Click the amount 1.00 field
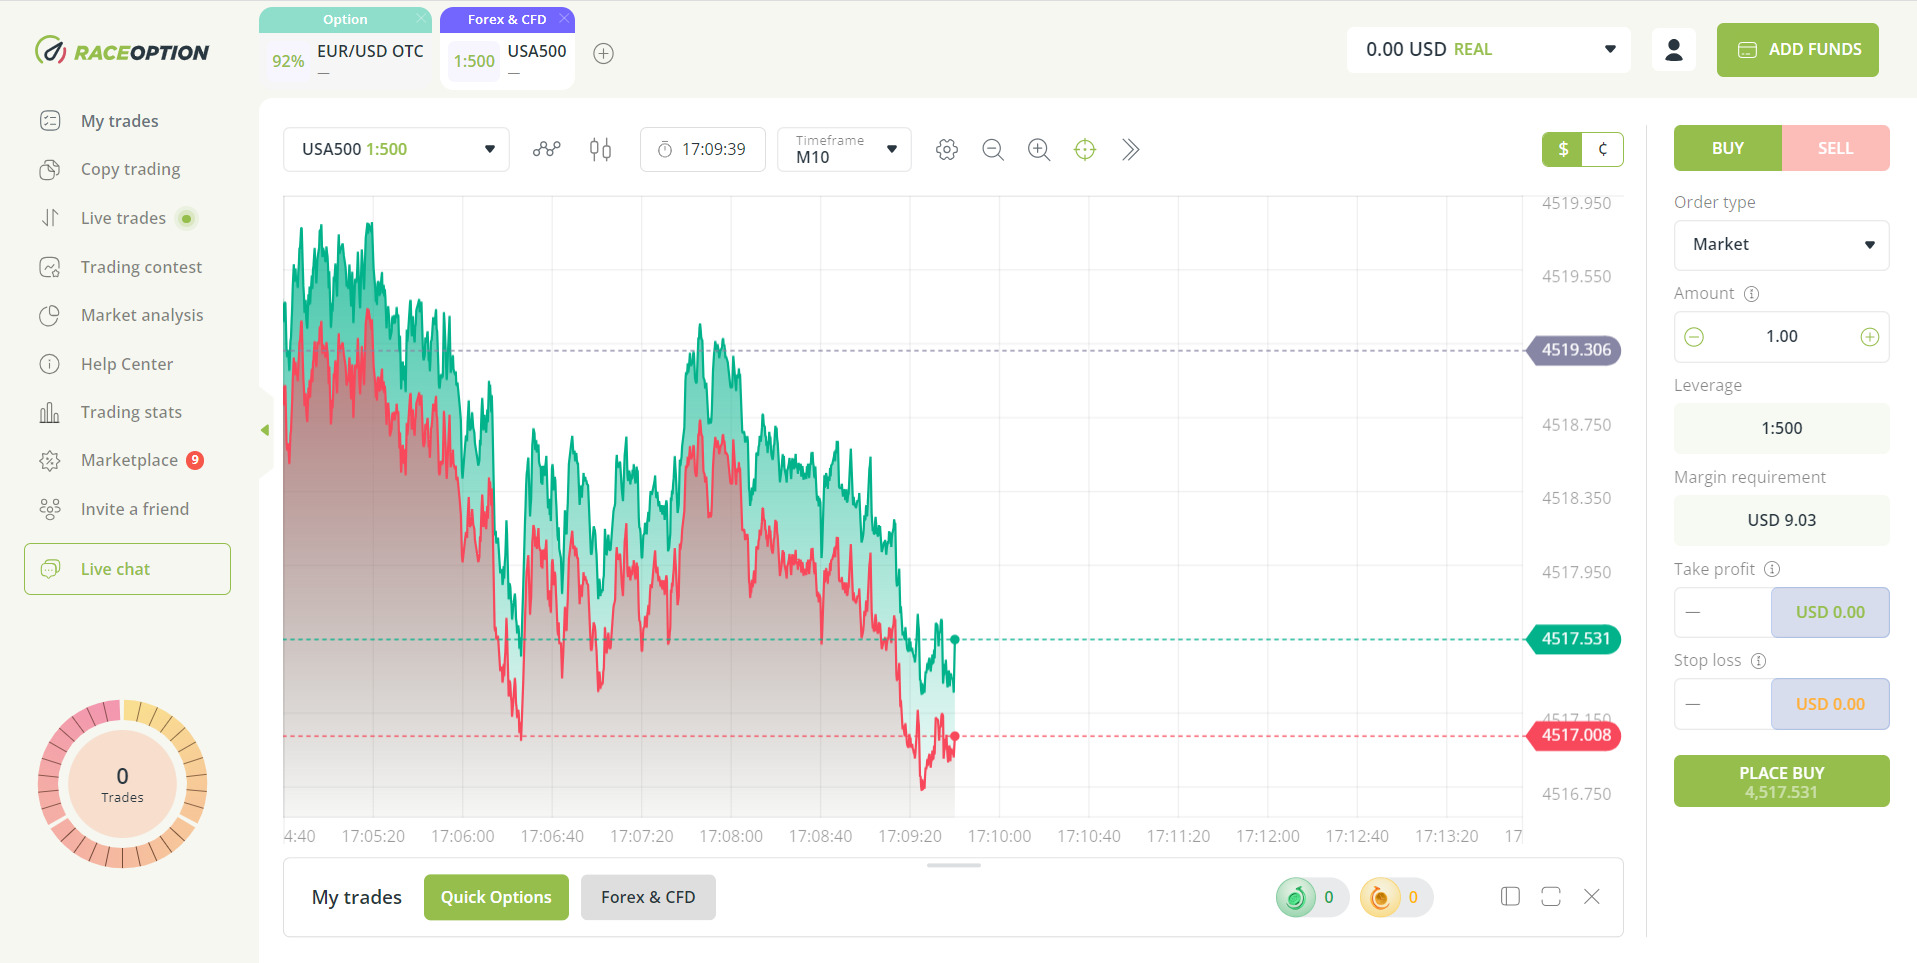This screenshot has width=1917, height=963. point(1782,337)
